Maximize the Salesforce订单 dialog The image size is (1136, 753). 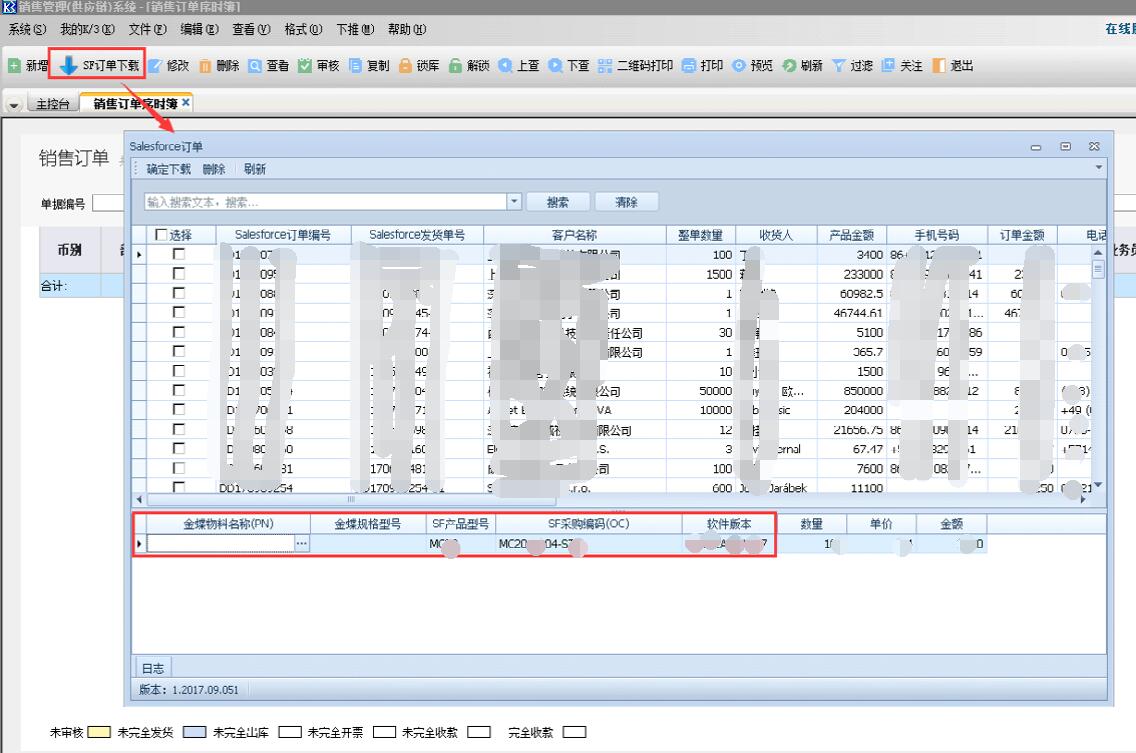[x=1066, y=146]
